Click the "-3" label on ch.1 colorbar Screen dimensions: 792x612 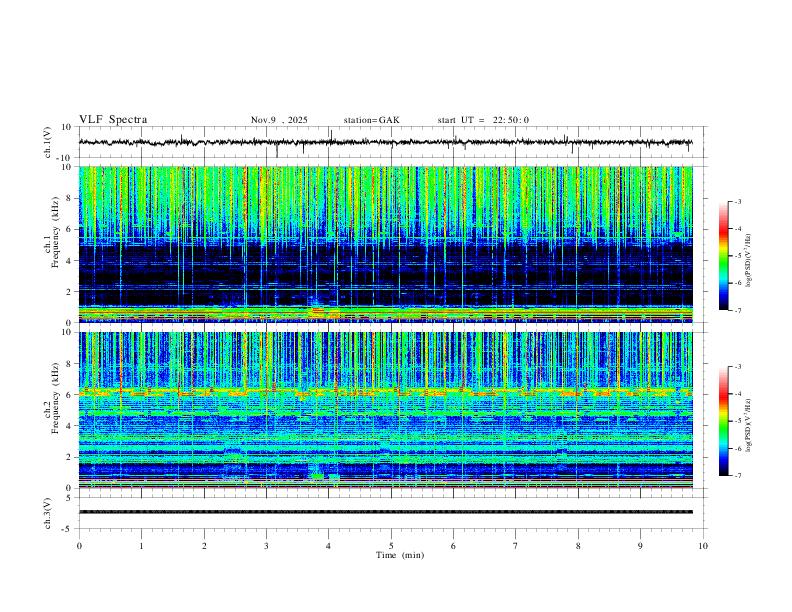[x=737, y=201]
